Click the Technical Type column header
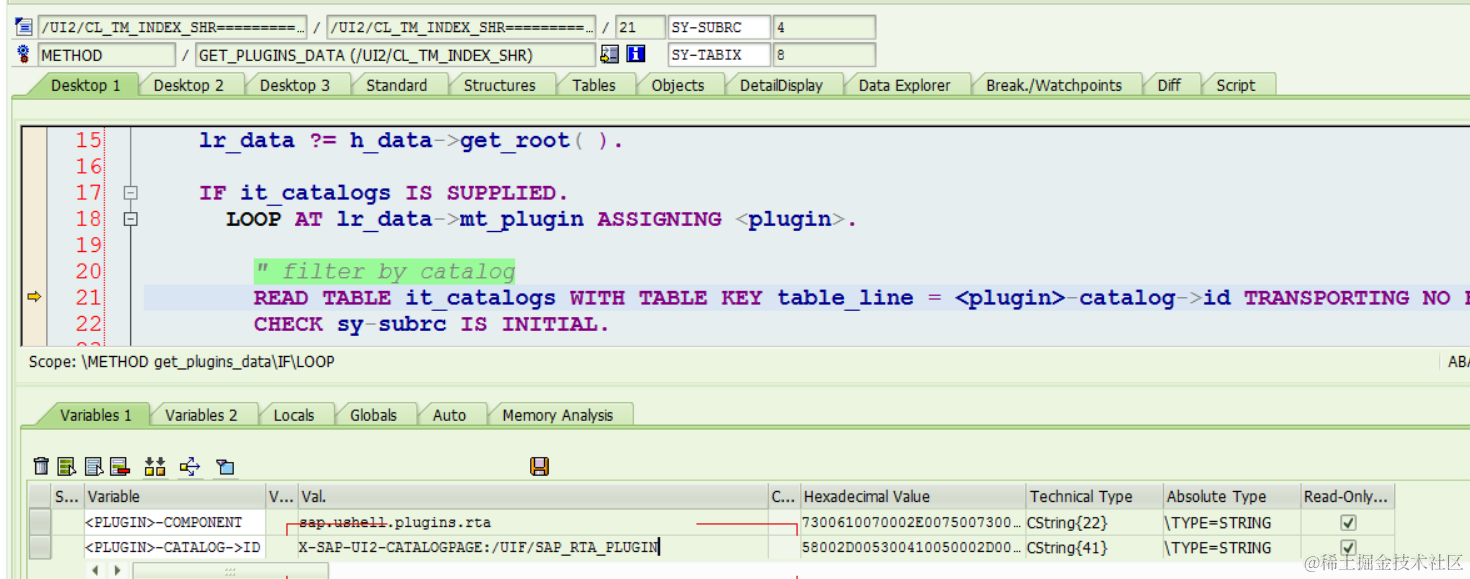Screen dimensions: 1470x579 click(x=1095, y=496)
